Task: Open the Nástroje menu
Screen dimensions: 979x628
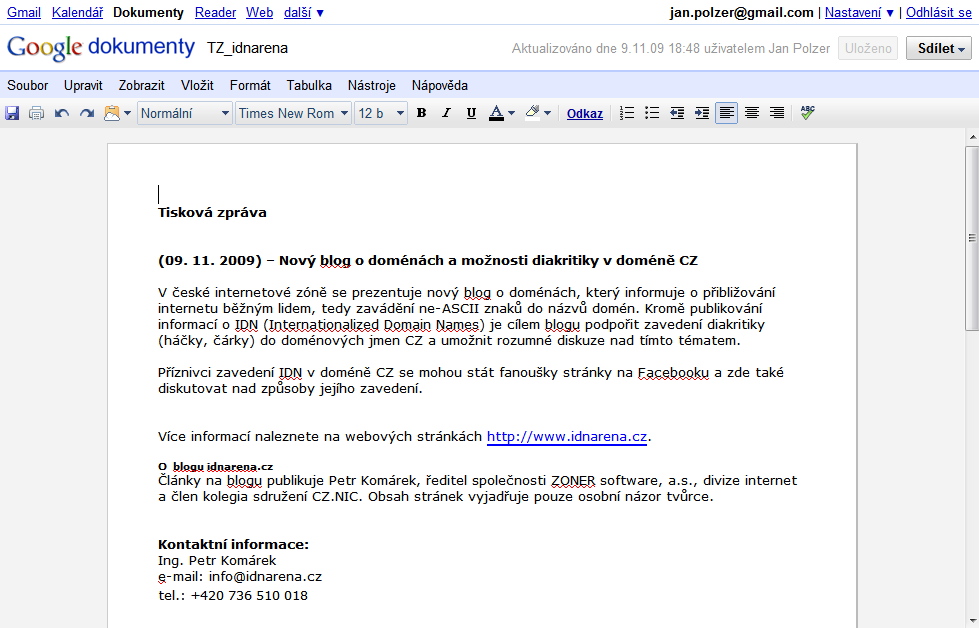Action: pyautogui.click(x=371, y=85)
